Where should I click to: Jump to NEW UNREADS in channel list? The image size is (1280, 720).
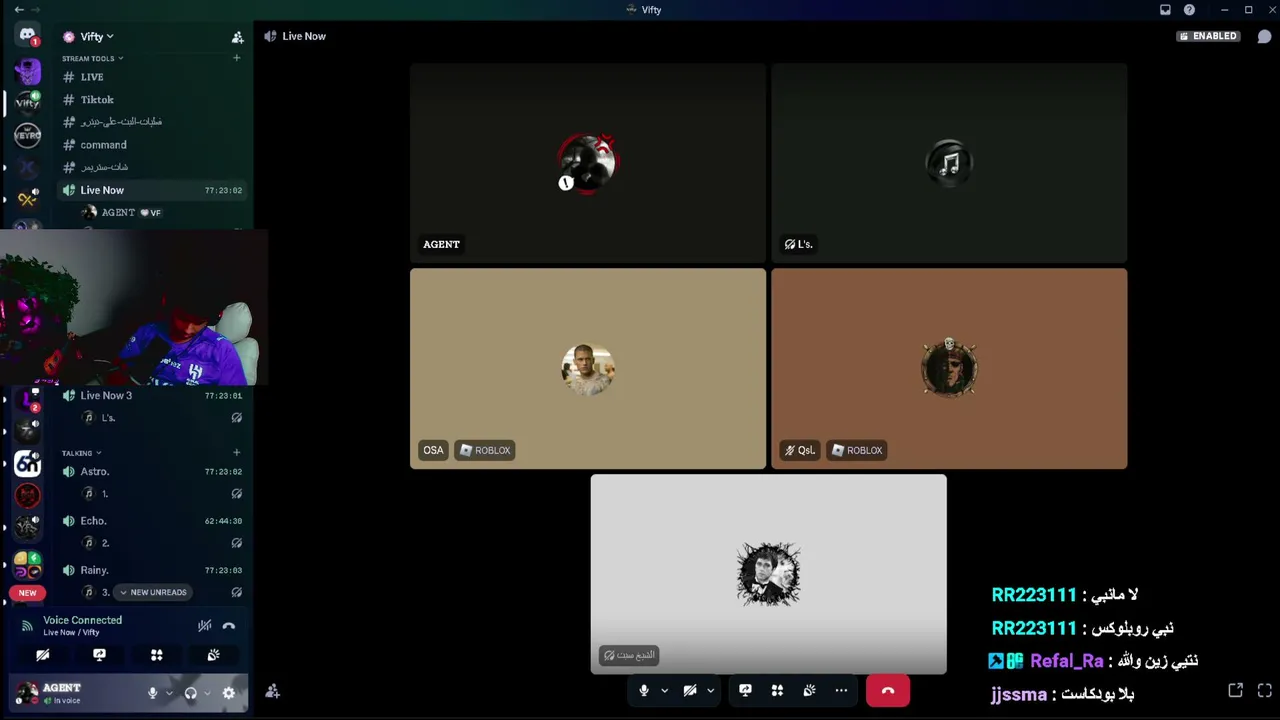tap(152, 593)
